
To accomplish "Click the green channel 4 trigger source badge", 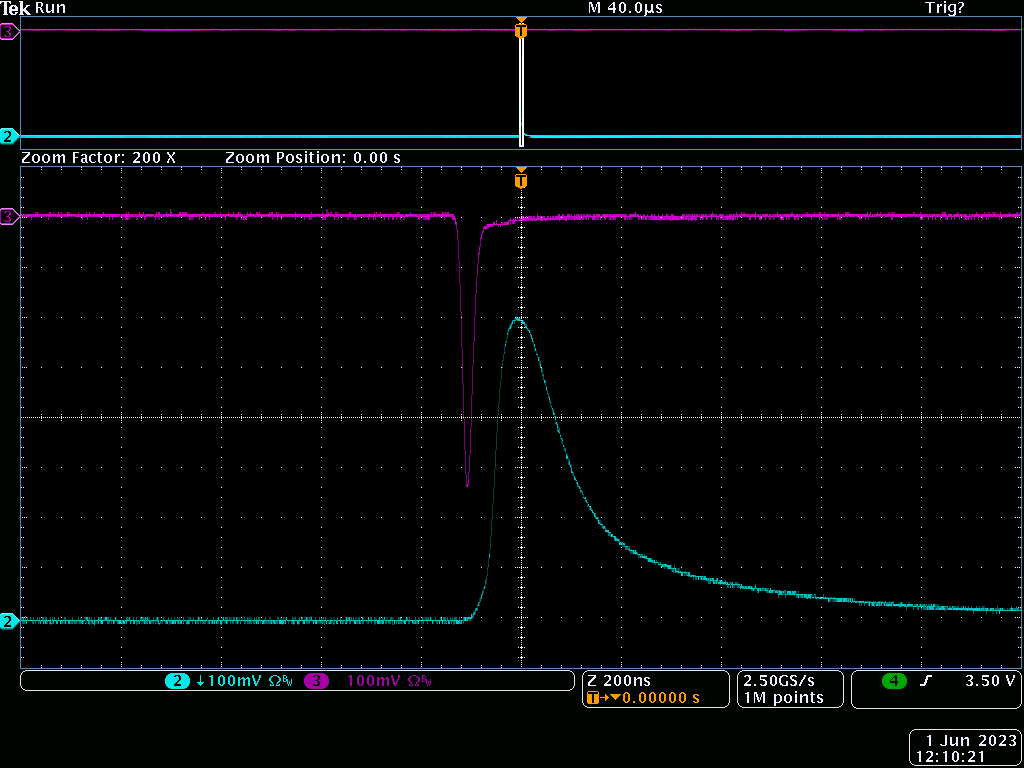I will click(893, 681).
